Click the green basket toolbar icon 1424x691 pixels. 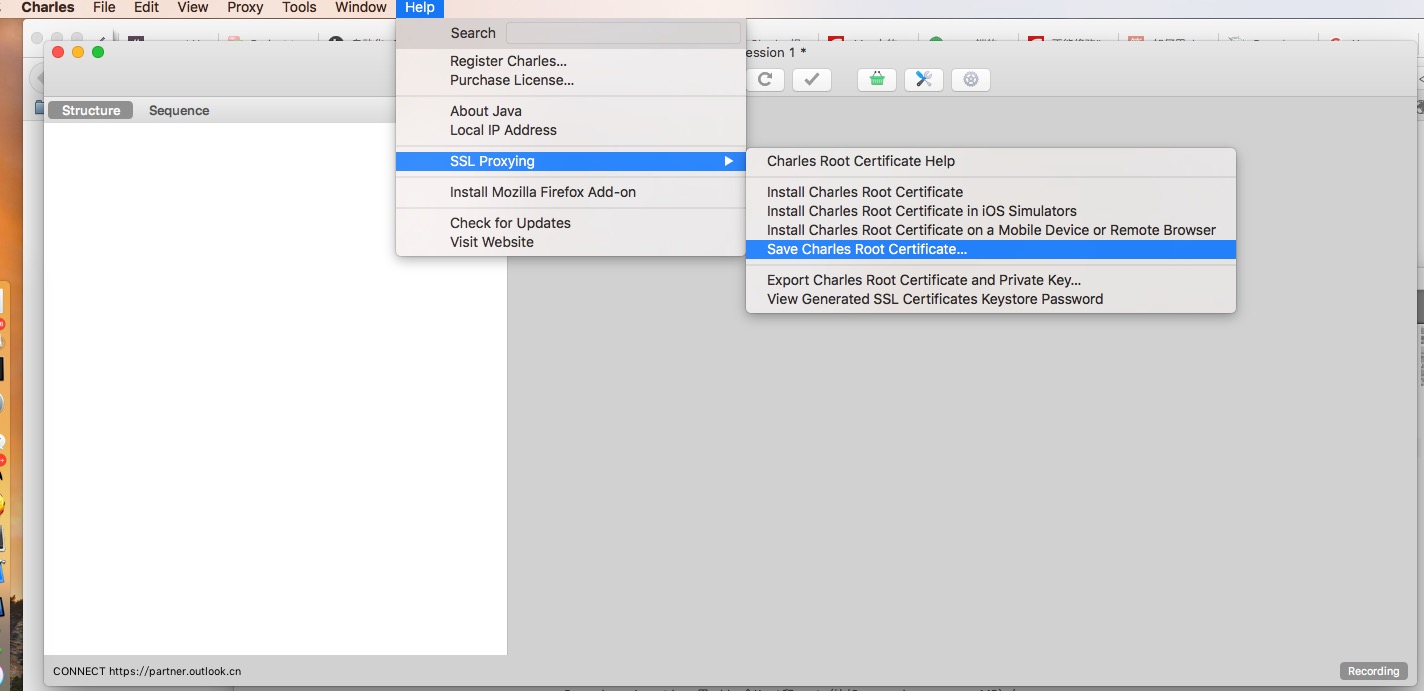[877, 79]
